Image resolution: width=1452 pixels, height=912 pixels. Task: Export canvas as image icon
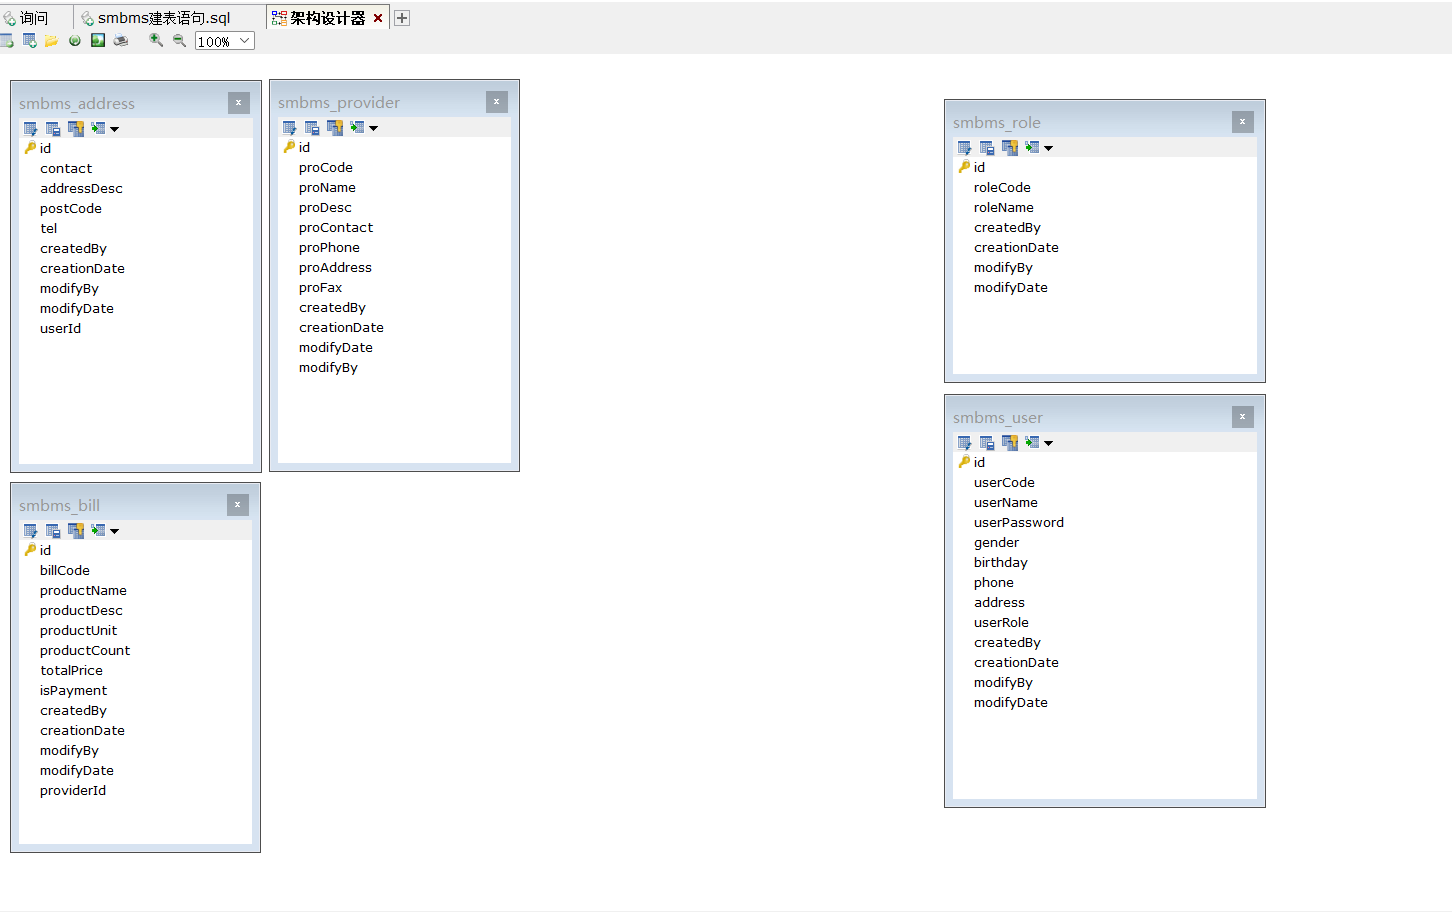click(97, 41)
